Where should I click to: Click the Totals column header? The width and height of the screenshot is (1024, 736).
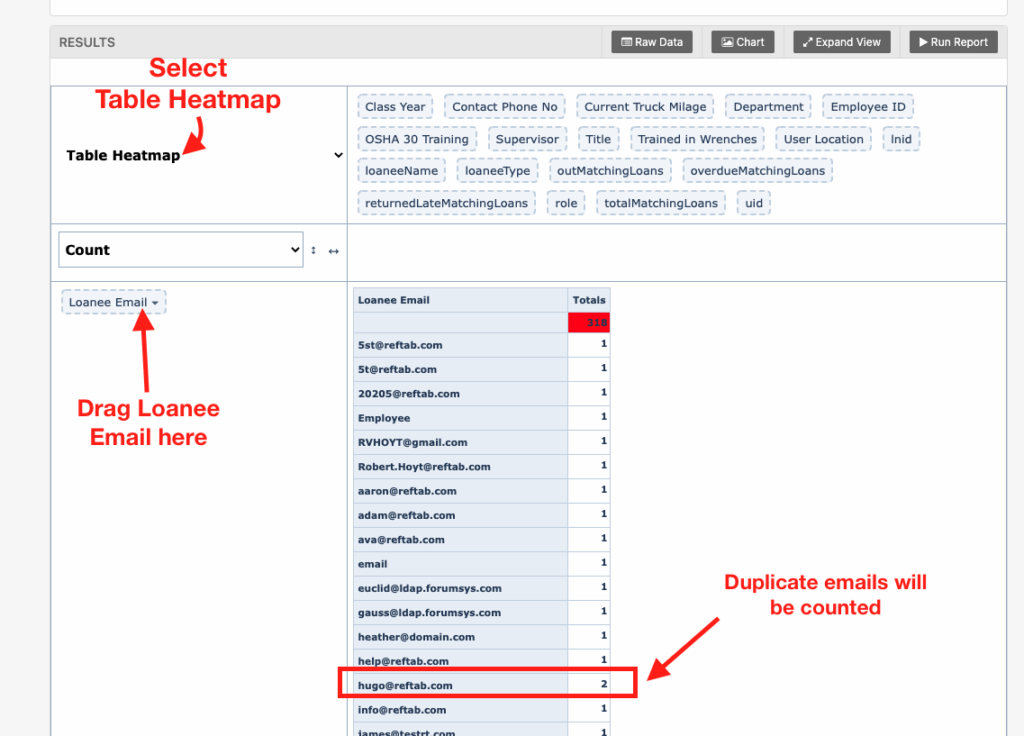coord(588,300)
